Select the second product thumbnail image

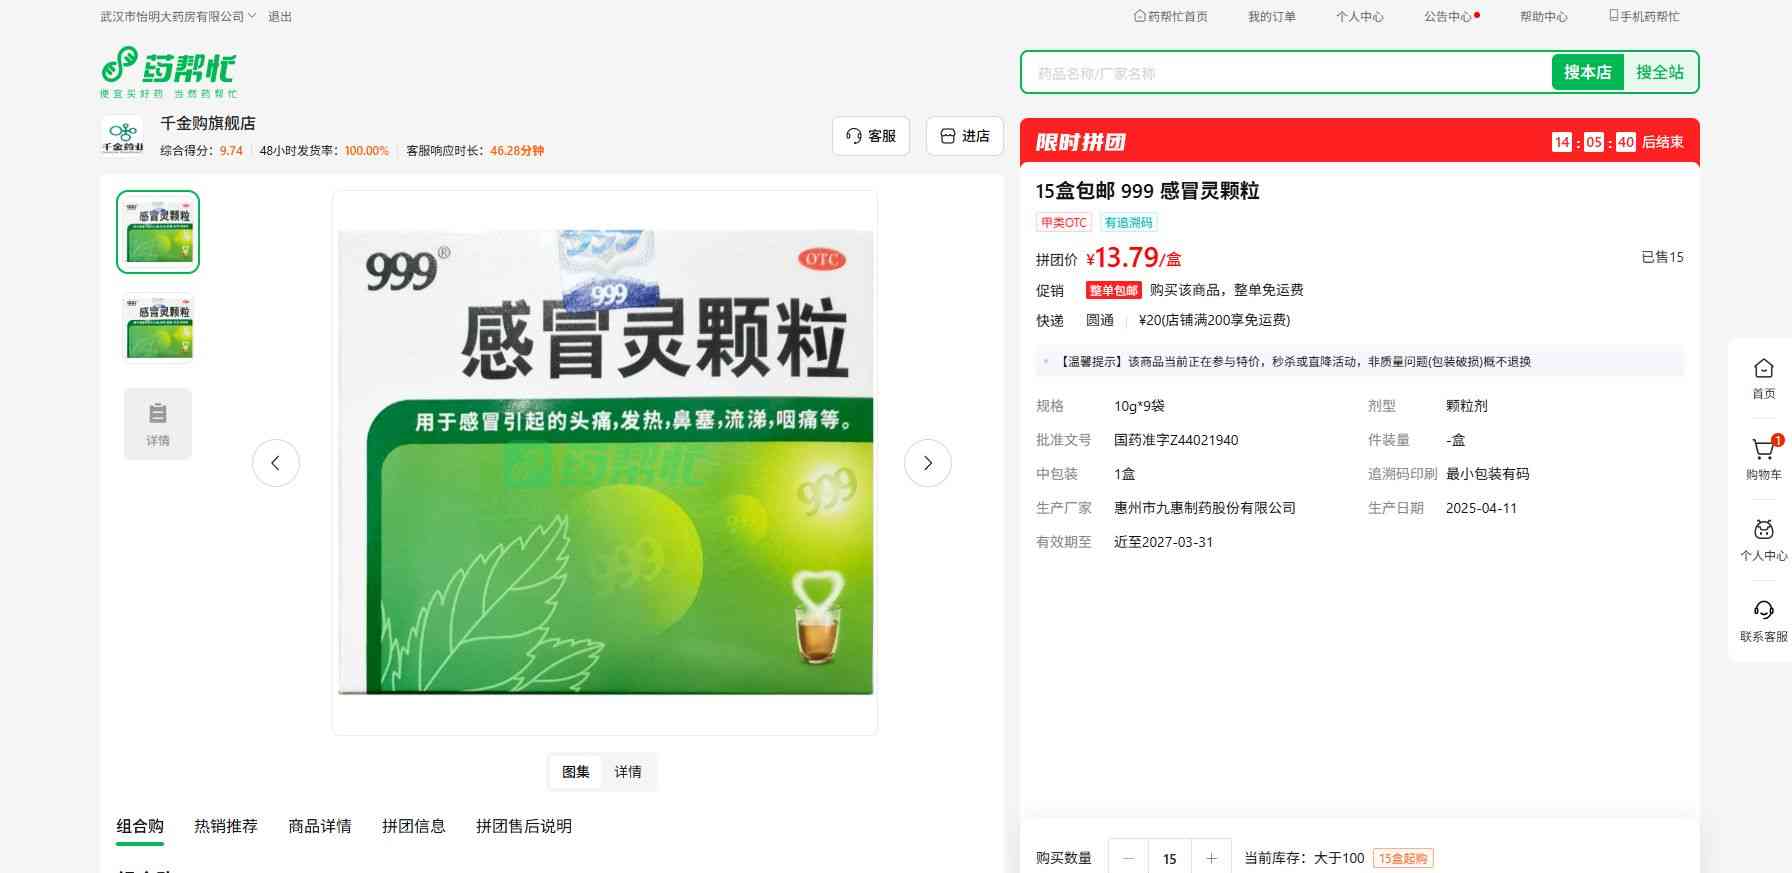[x=158, y=328]
